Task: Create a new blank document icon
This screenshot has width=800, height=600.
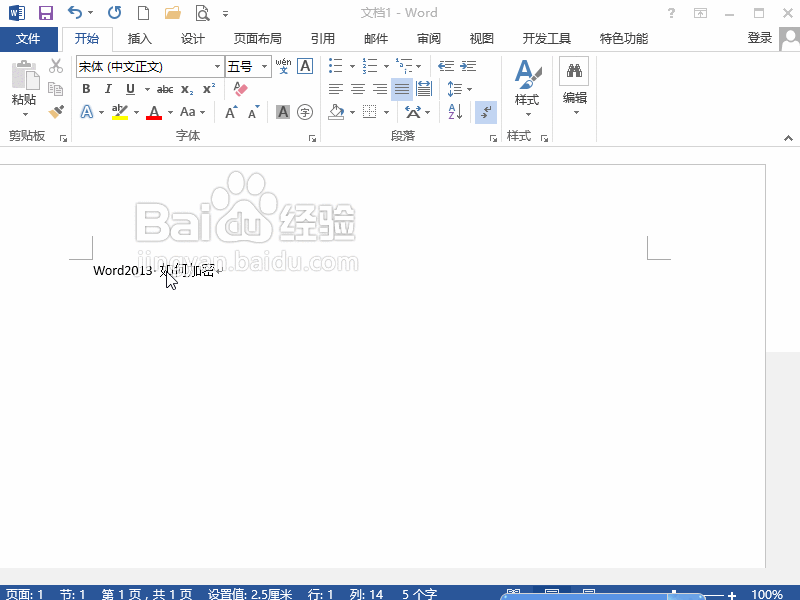Action: click(143, 13)
